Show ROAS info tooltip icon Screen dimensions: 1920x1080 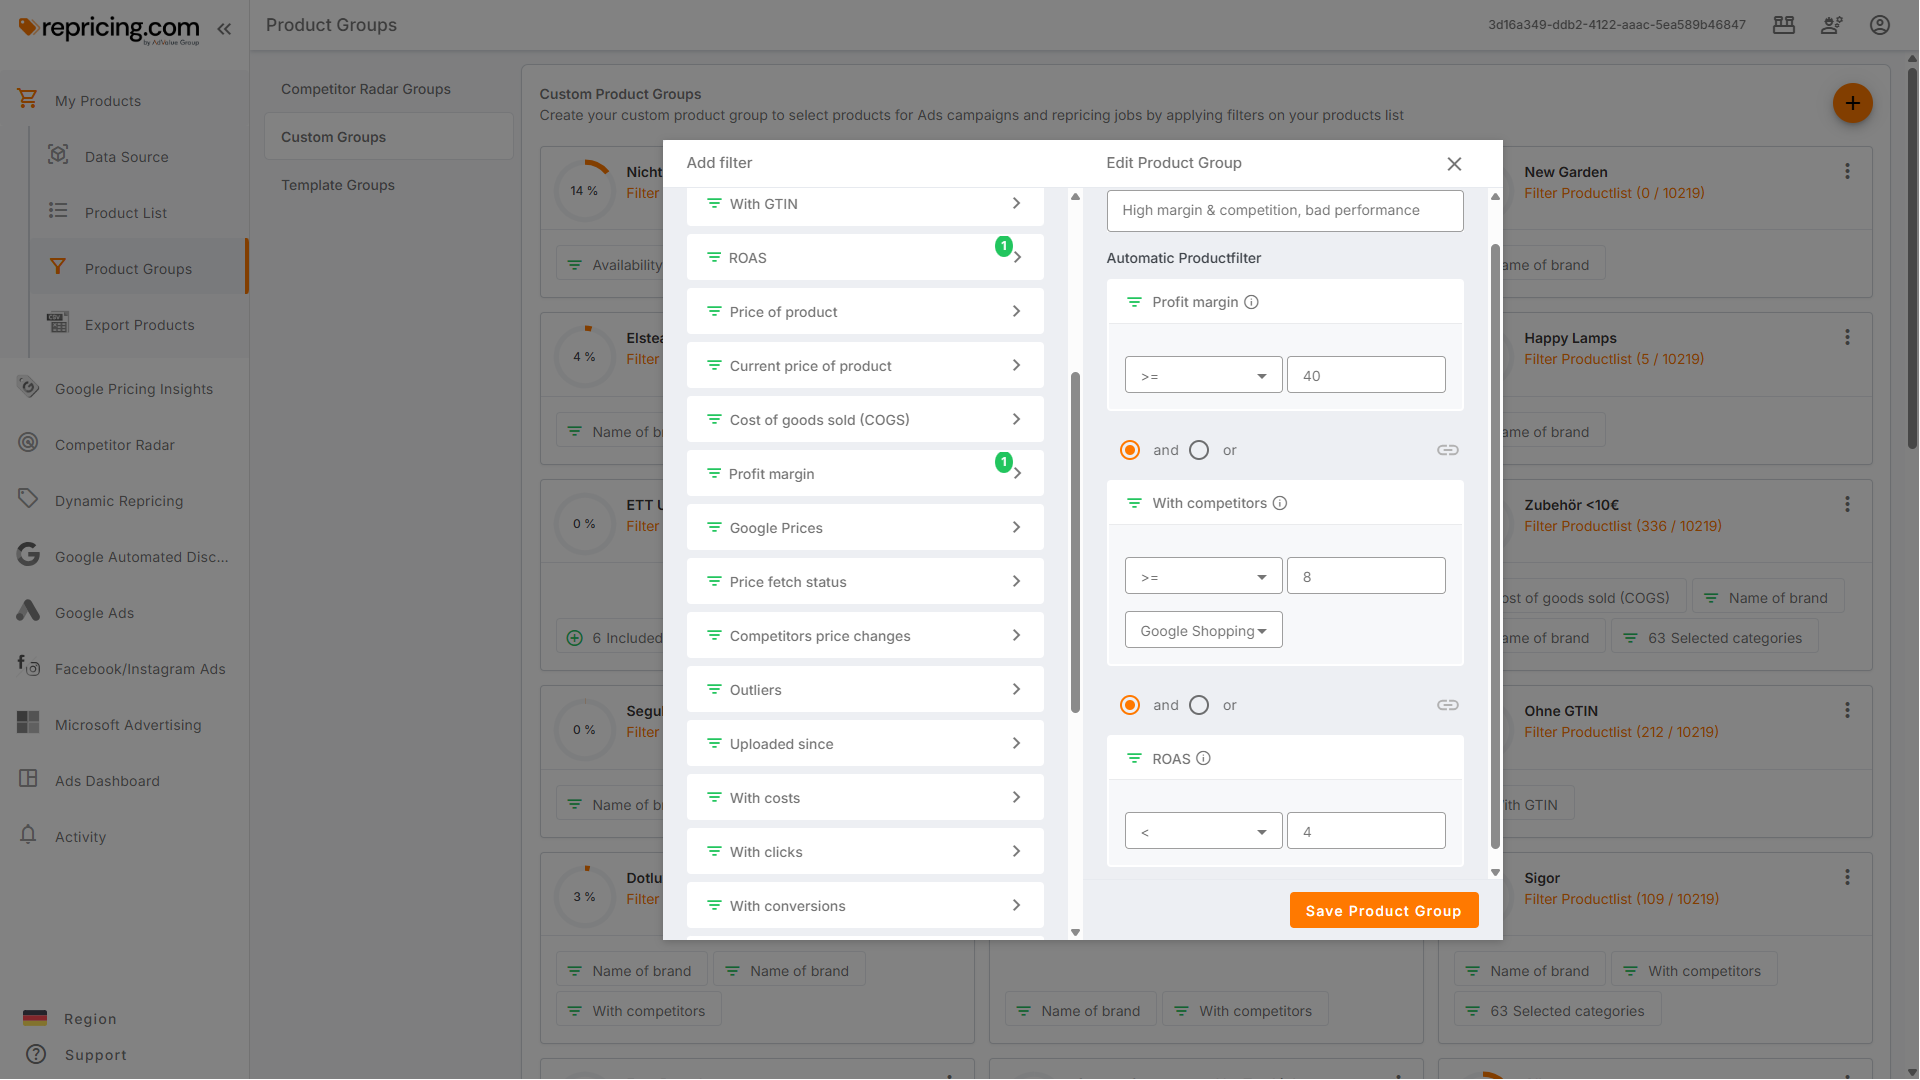click(1203, 758)
